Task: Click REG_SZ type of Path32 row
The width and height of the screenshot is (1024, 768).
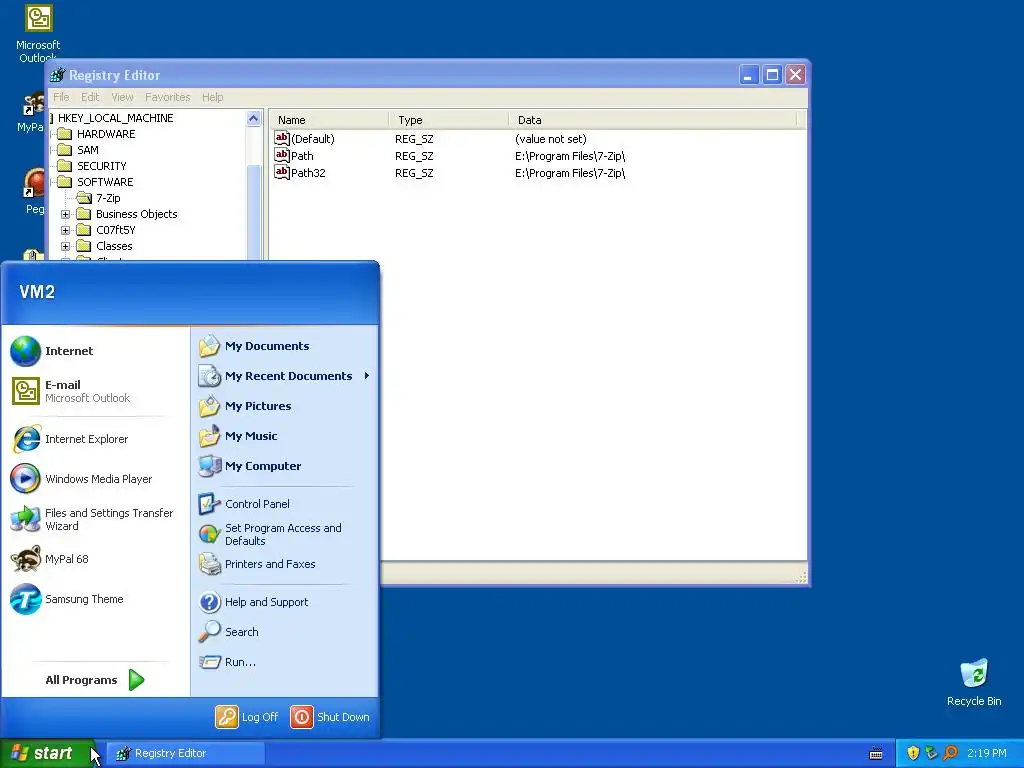Action: point(414,173)
